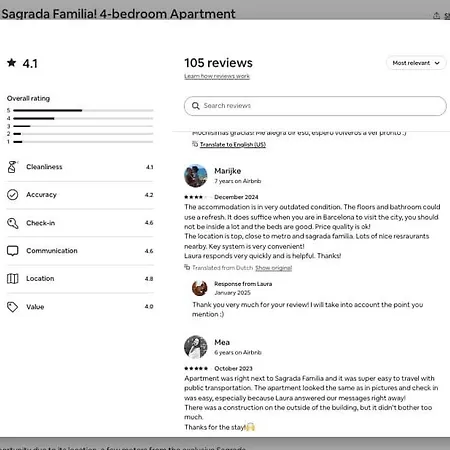The width and height of the screenshot is (450, 450).
Task: Click the 'January 2025' response date
Action: (x=232, y=293)
